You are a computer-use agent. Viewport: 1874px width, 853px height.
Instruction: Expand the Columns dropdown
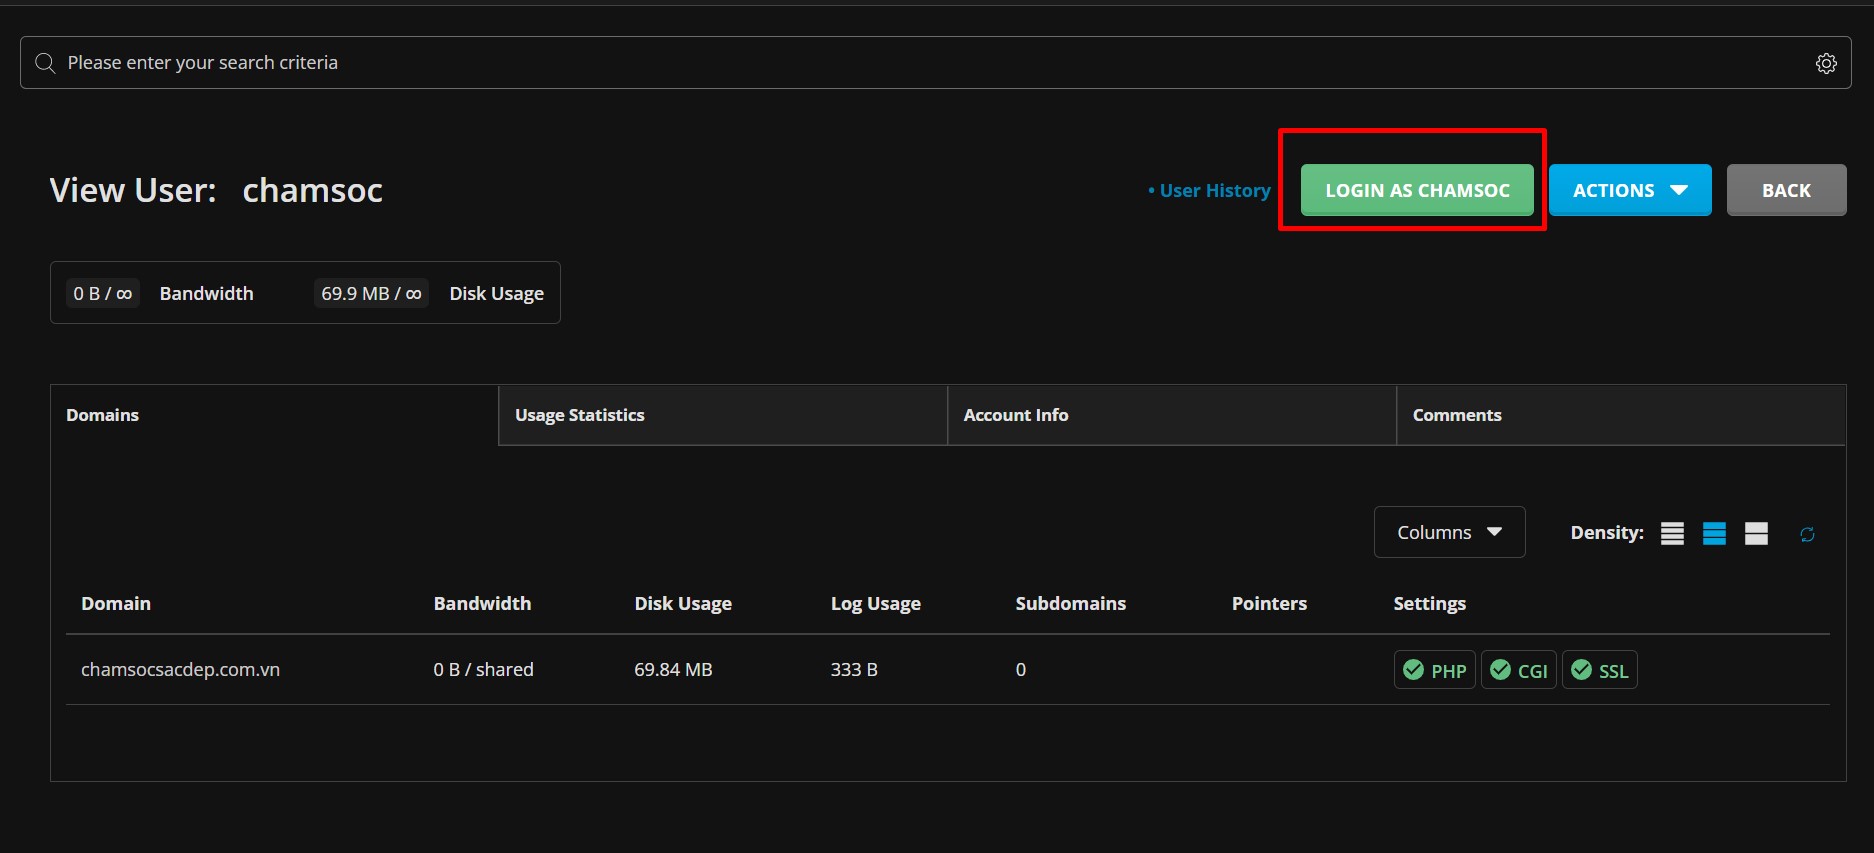click(1449, 532)
